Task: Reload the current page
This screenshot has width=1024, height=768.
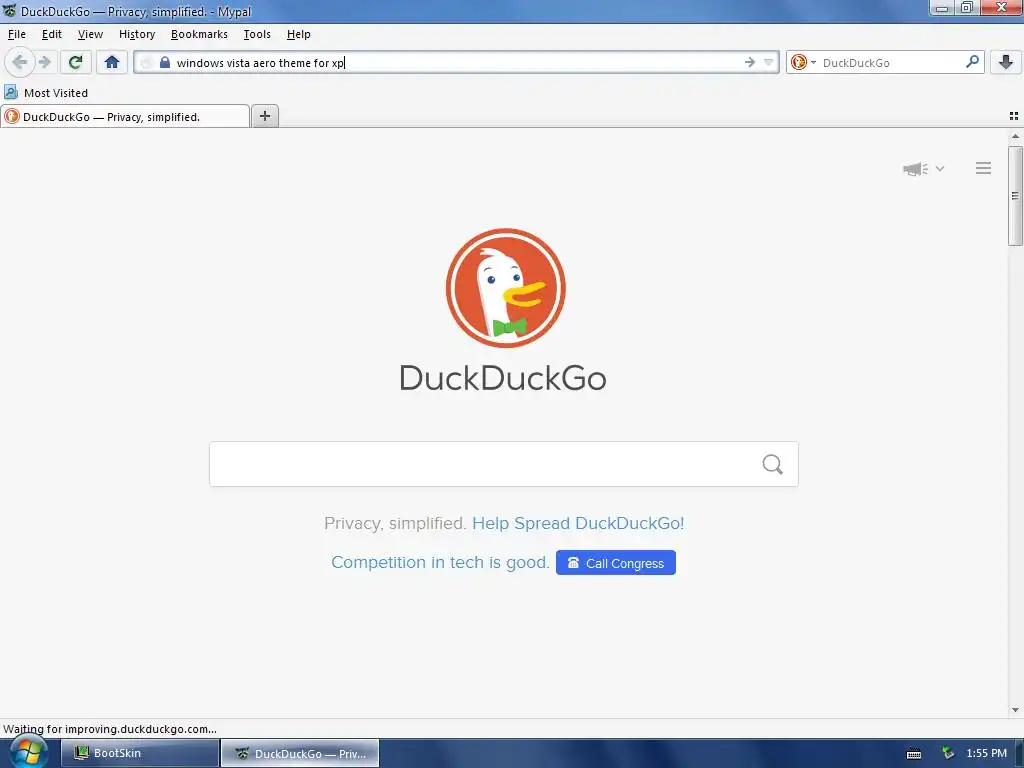Action: [x=76, y=62]
